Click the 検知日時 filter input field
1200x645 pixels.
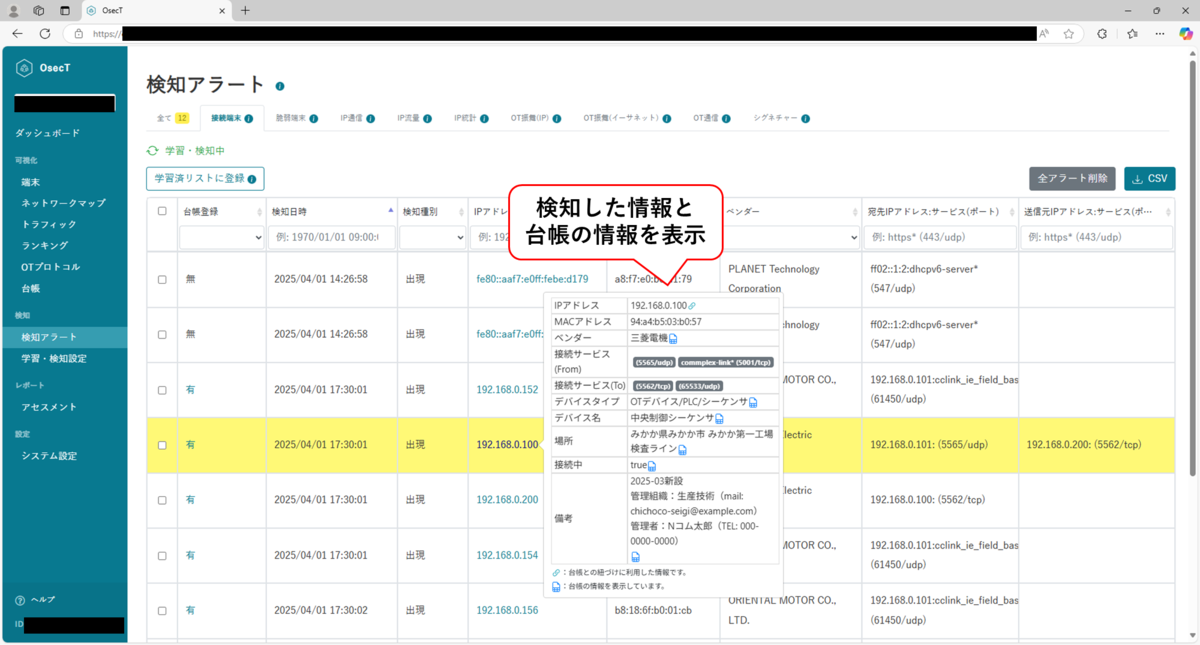[332, 237]
